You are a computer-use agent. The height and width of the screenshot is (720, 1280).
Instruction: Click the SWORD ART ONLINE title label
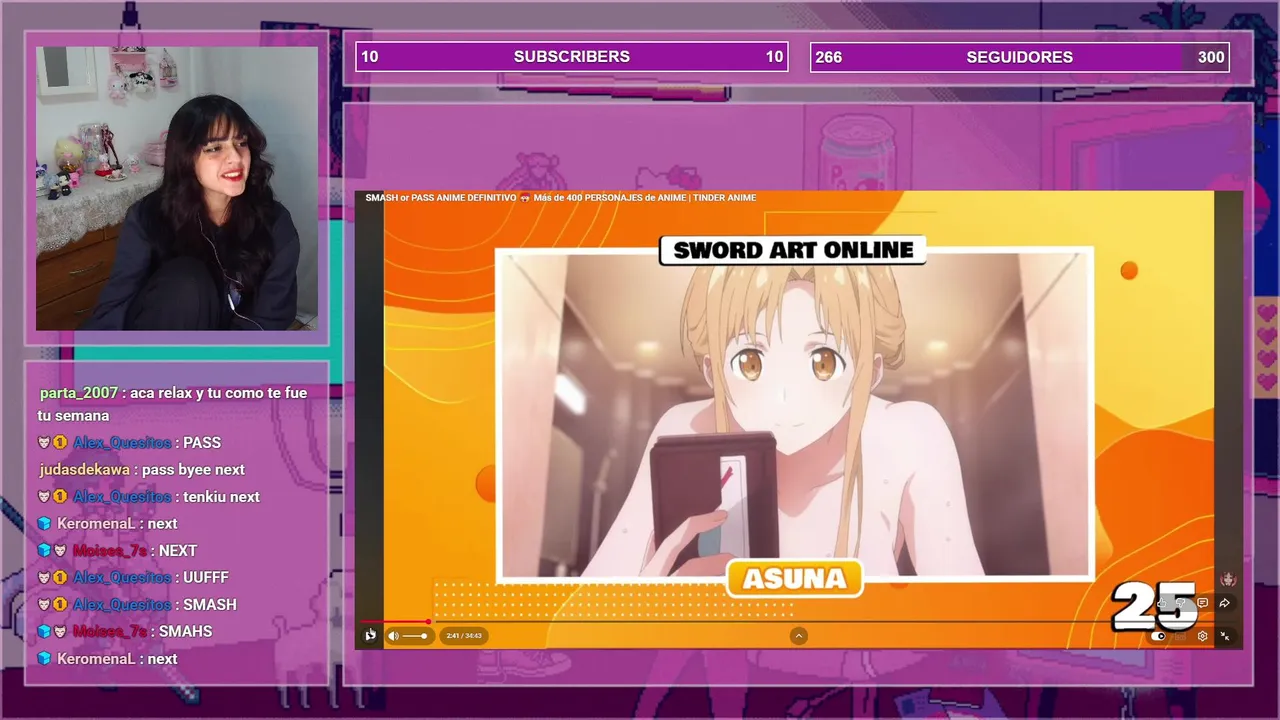793,250
